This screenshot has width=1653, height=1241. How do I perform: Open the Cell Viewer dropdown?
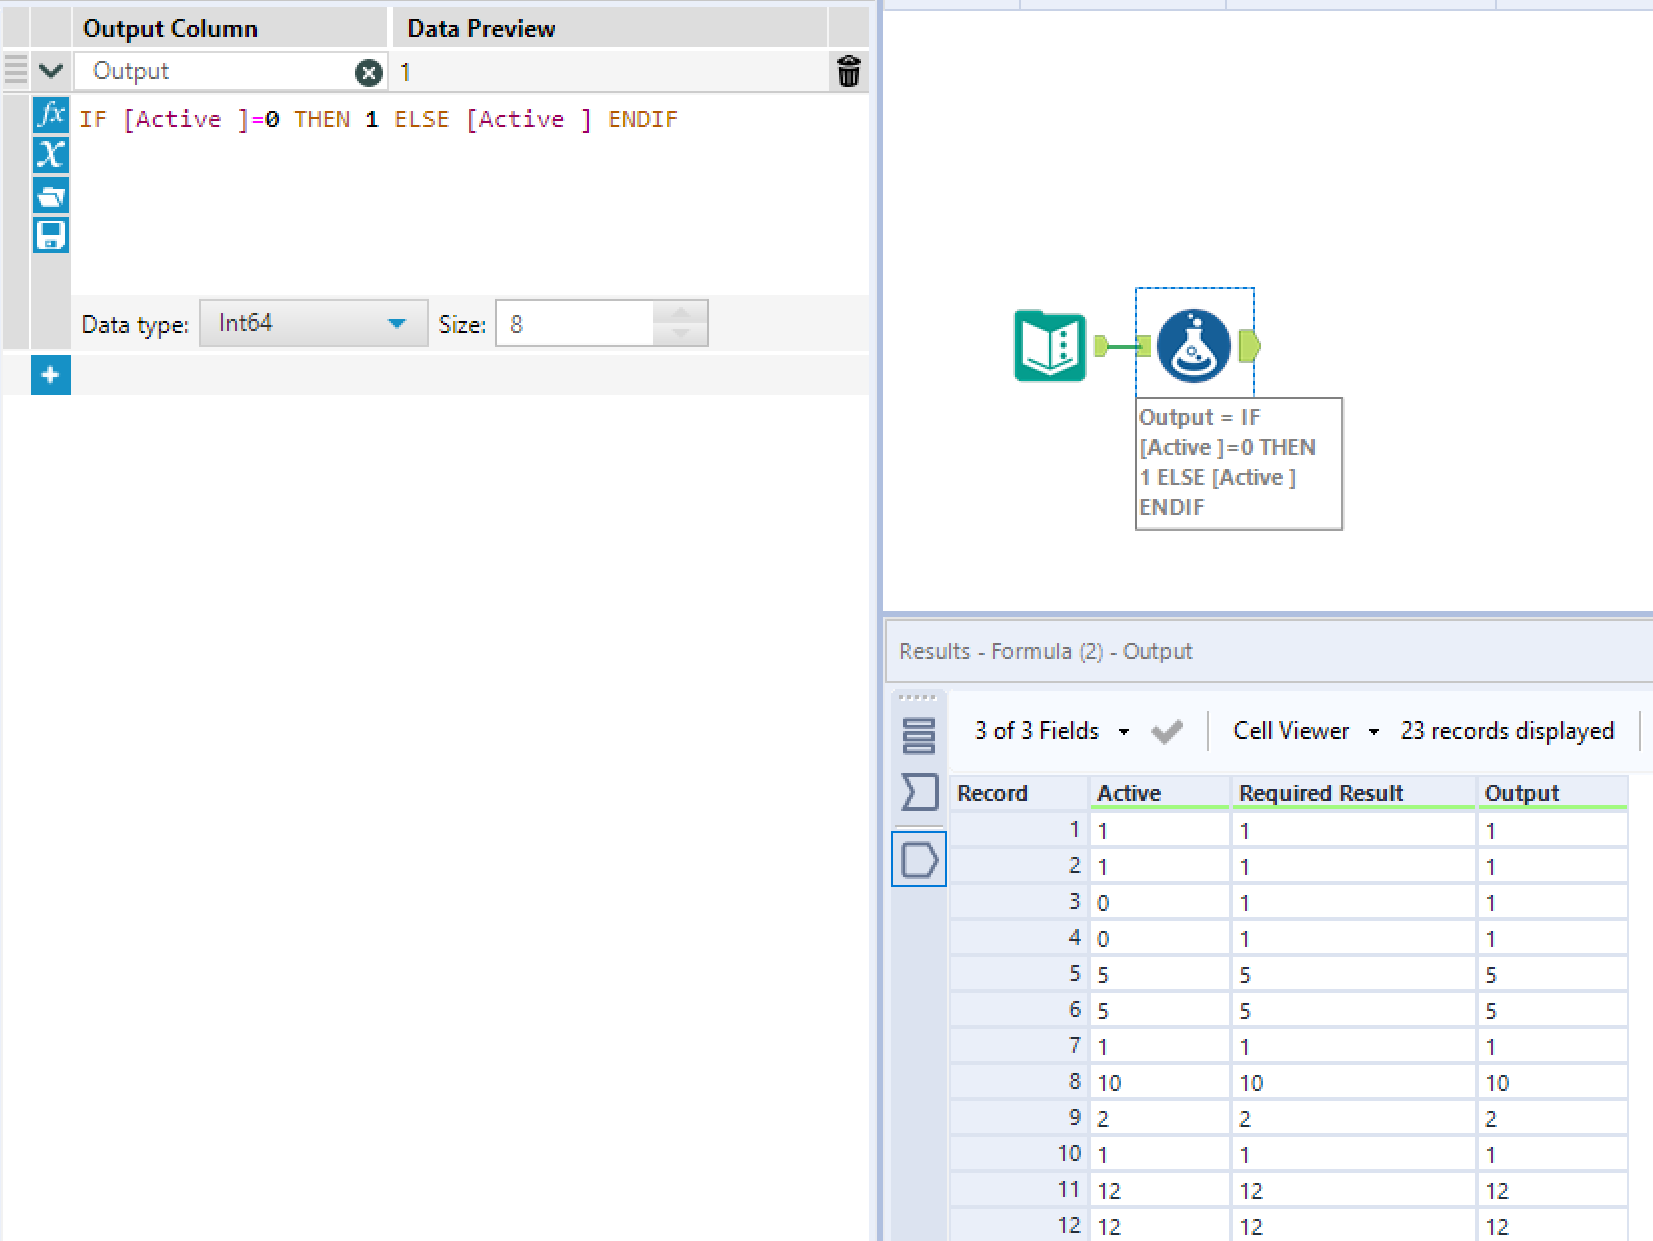[x=1375, y=731]
